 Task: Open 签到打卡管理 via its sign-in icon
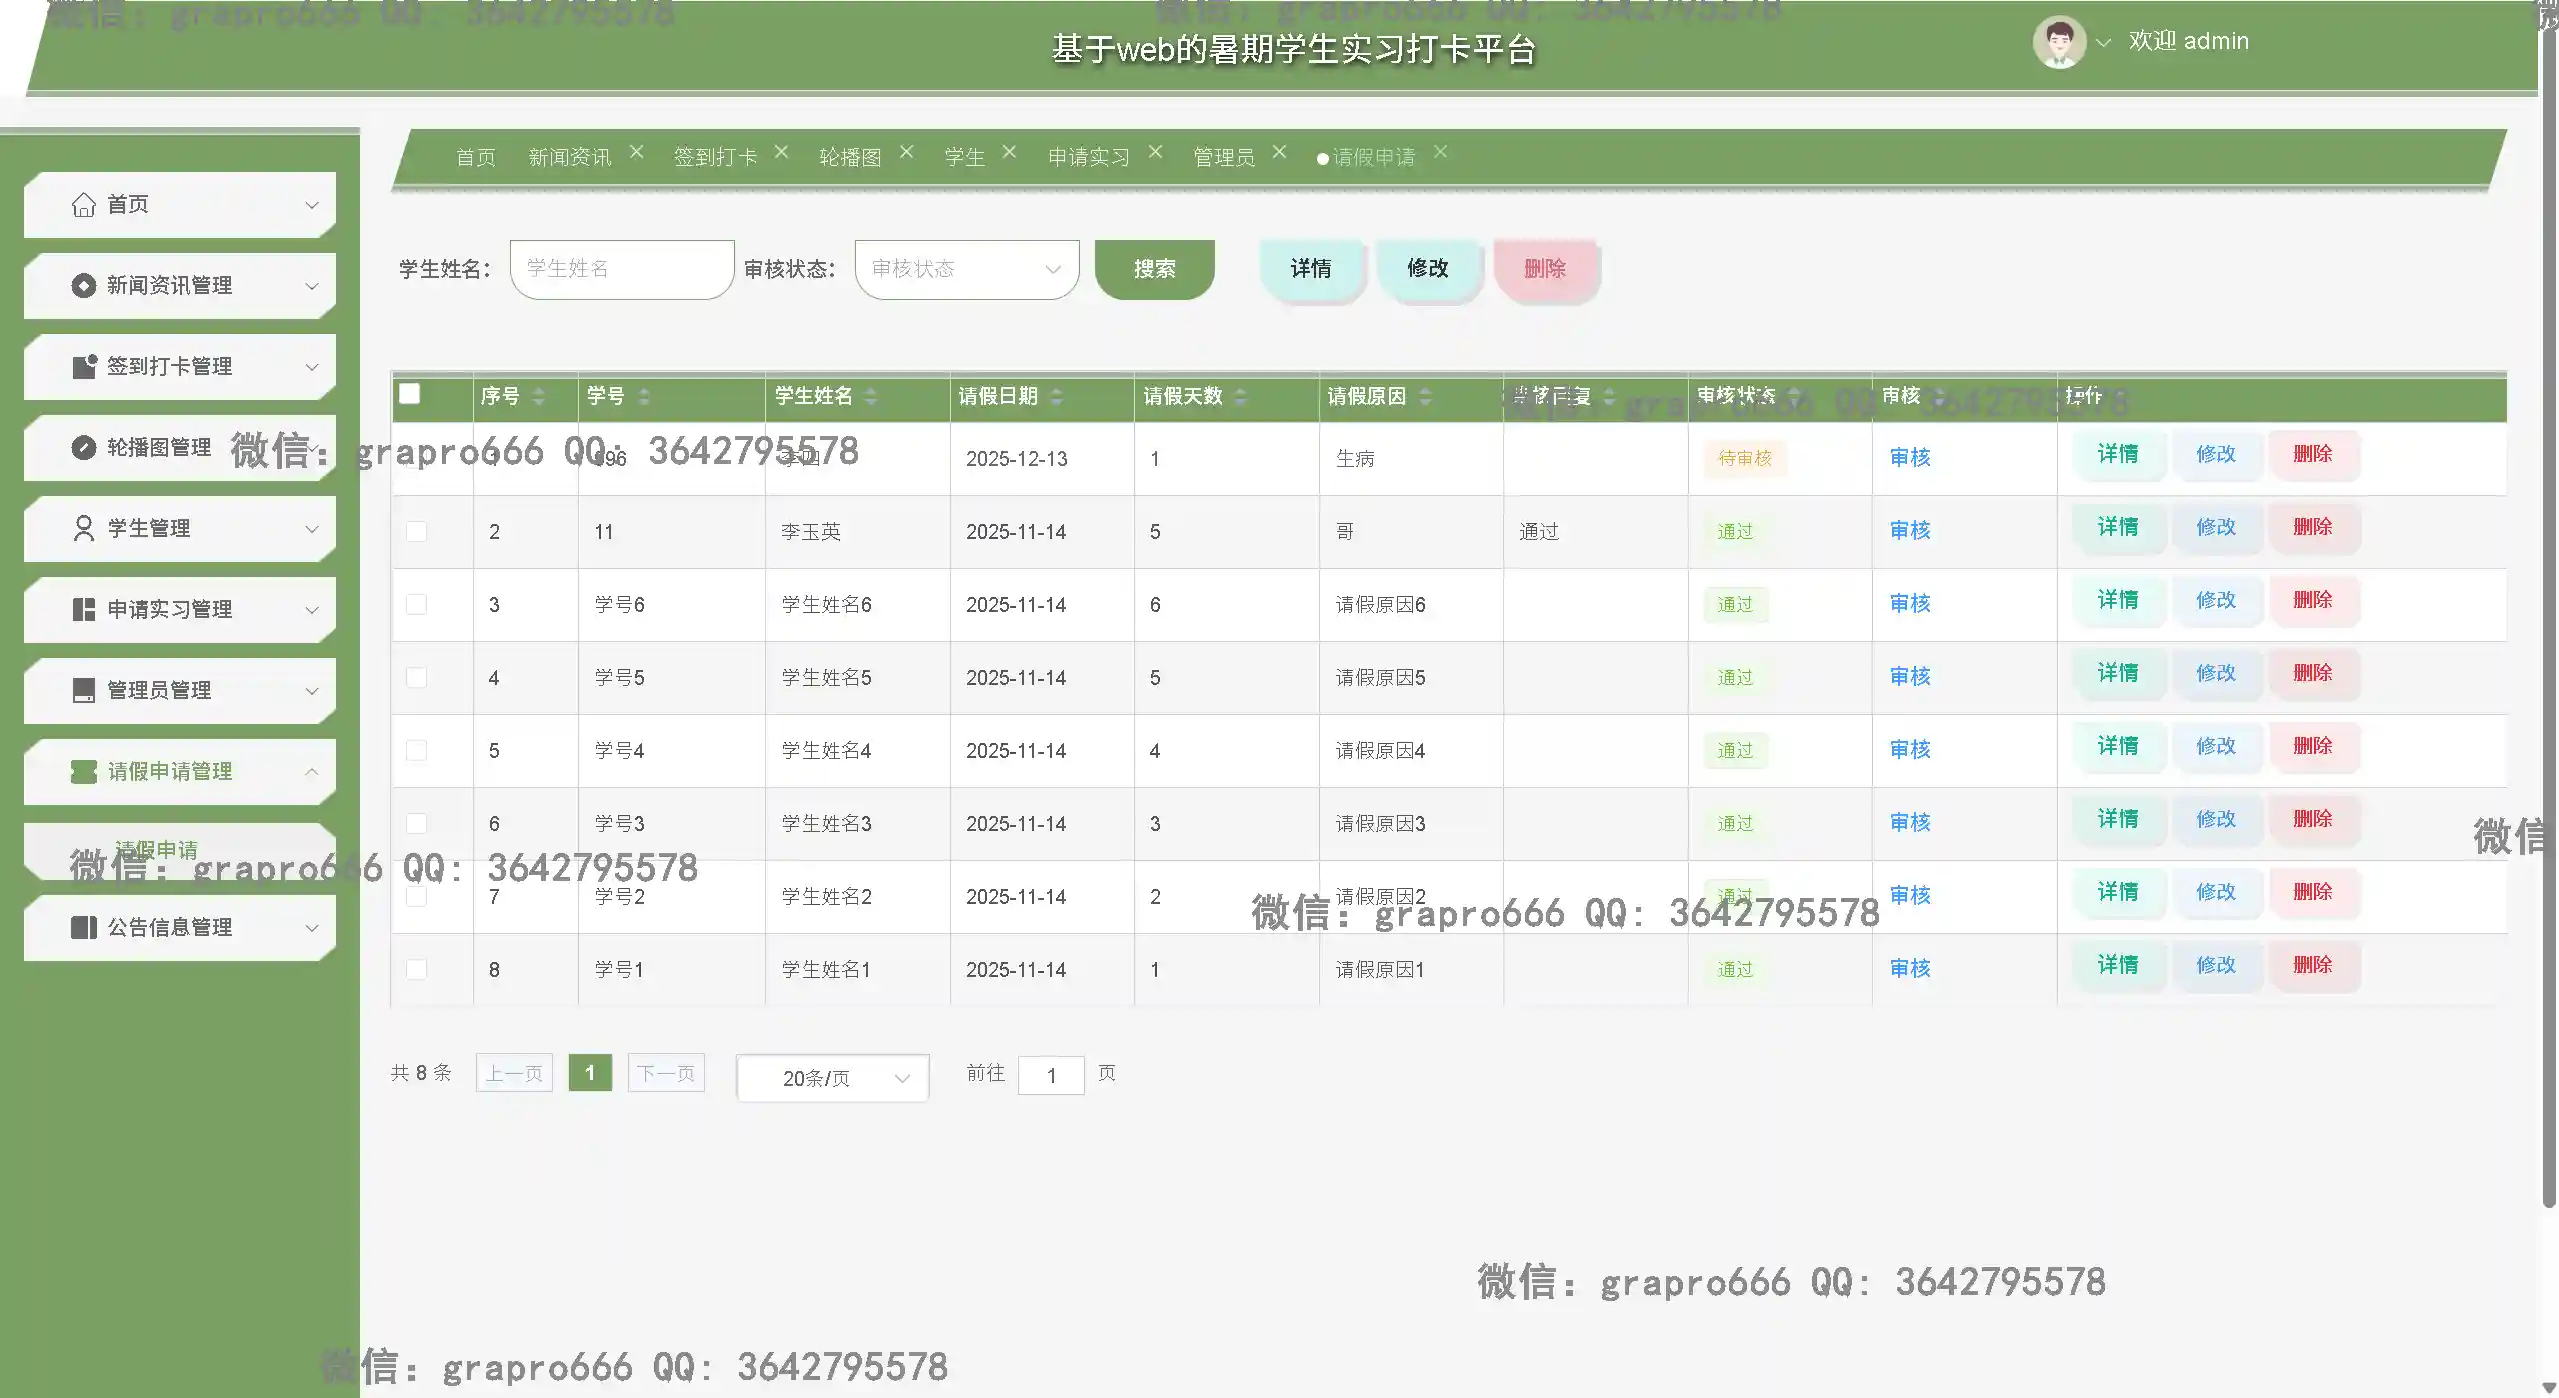(x=84, y=366)
